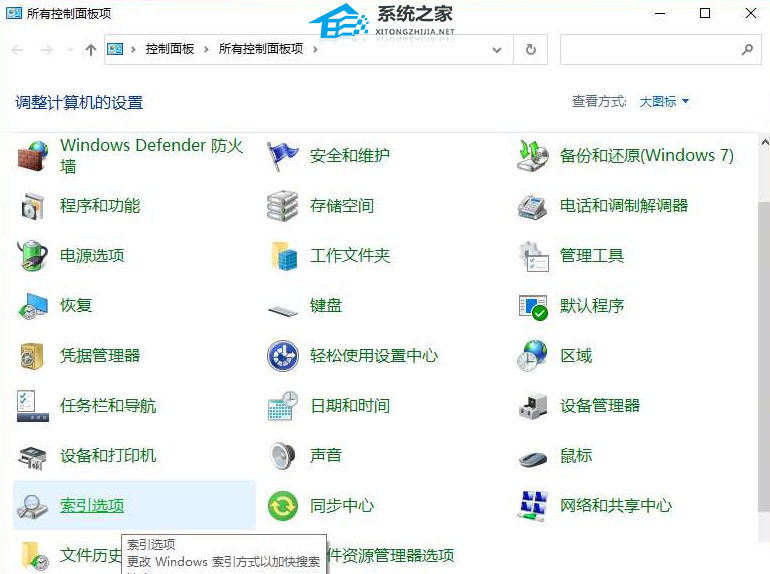This screenshot has height=574, width=770.
Task: Click the blue flag Security and Maintenance icon
Action: [282, 156]
